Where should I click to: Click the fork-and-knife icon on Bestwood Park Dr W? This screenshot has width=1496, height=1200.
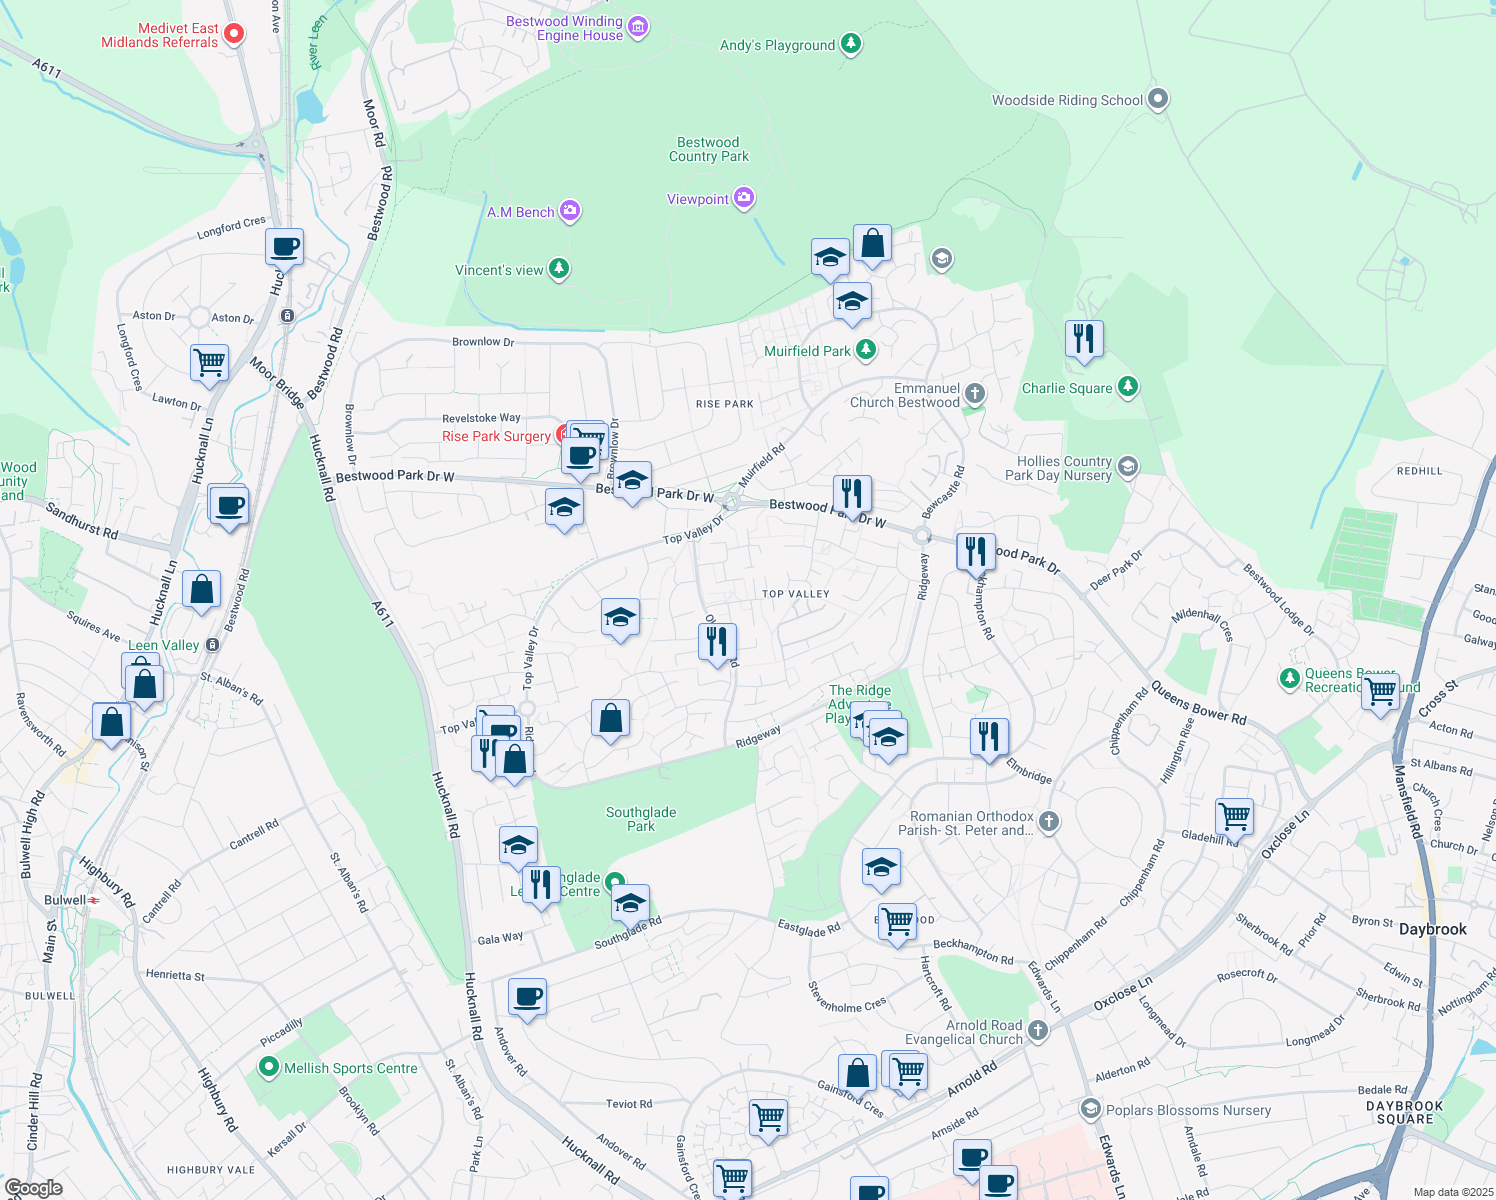(x=851, y=492)
